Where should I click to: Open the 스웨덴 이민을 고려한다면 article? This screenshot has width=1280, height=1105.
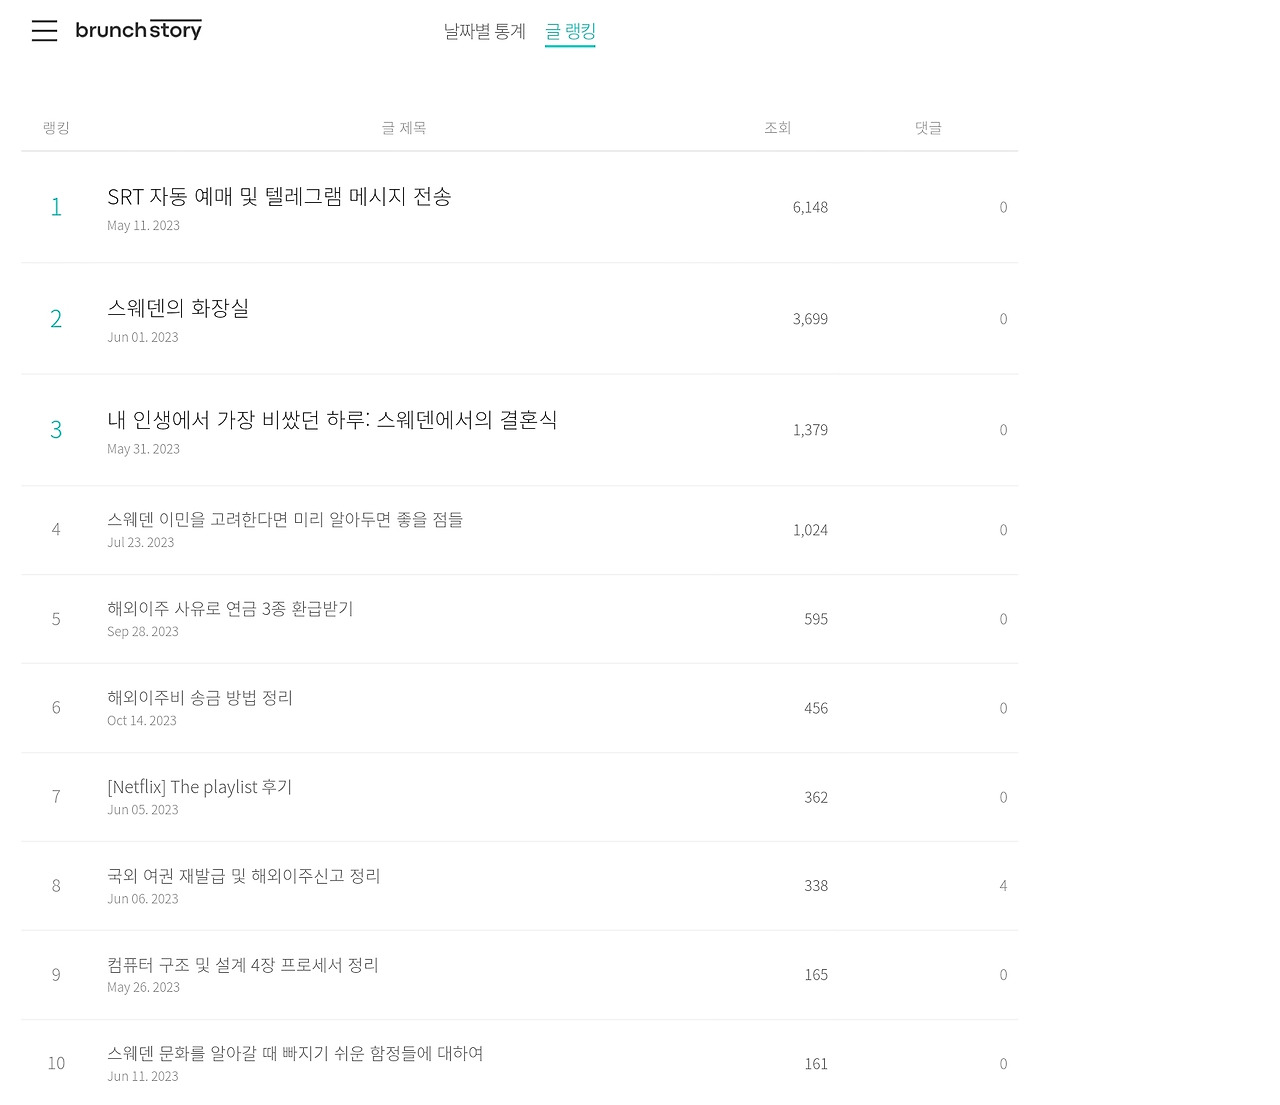[285, 519]
